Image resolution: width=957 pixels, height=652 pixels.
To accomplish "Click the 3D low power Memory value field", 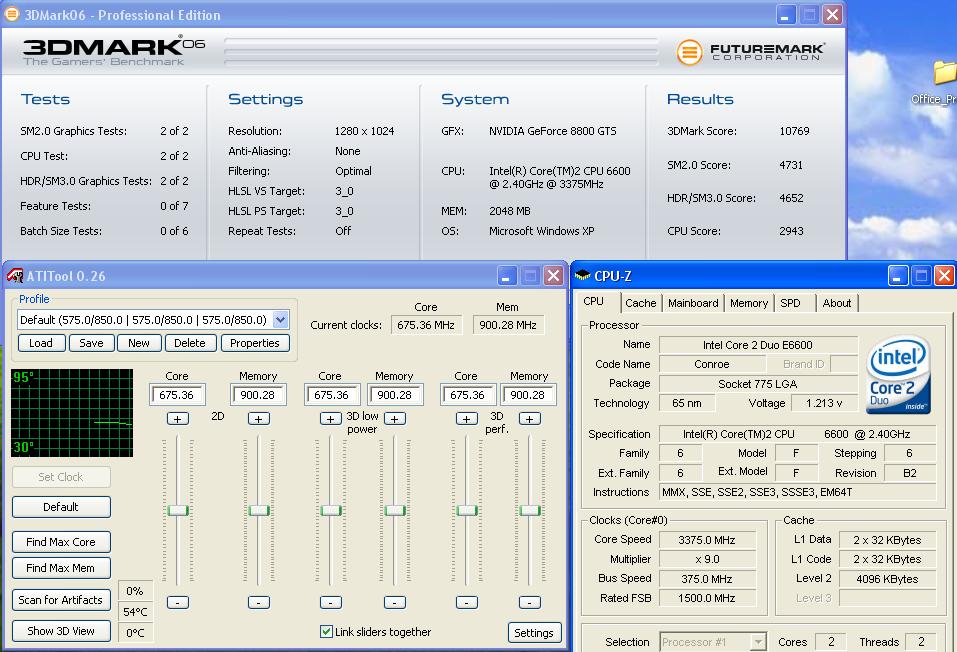I will point(395,395).
